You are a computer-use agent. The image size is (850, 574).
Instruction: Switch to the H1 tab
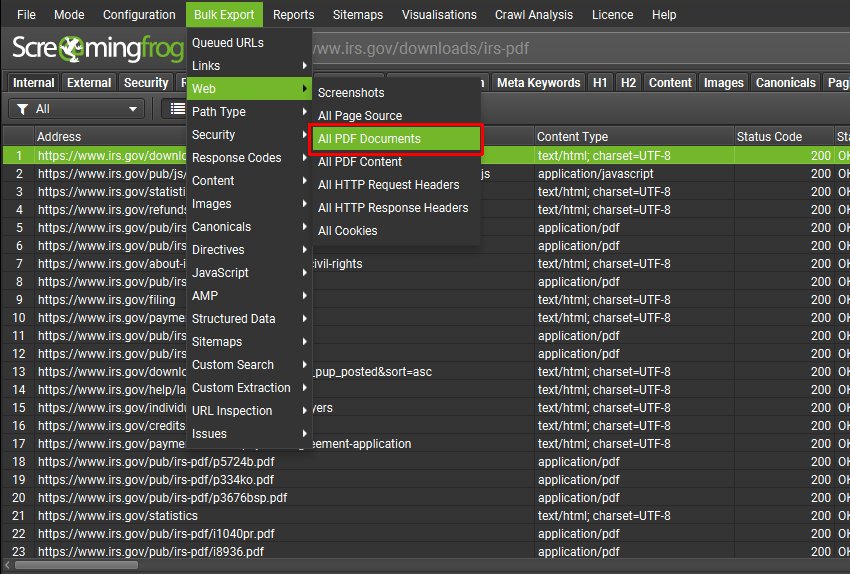point(600,82)
